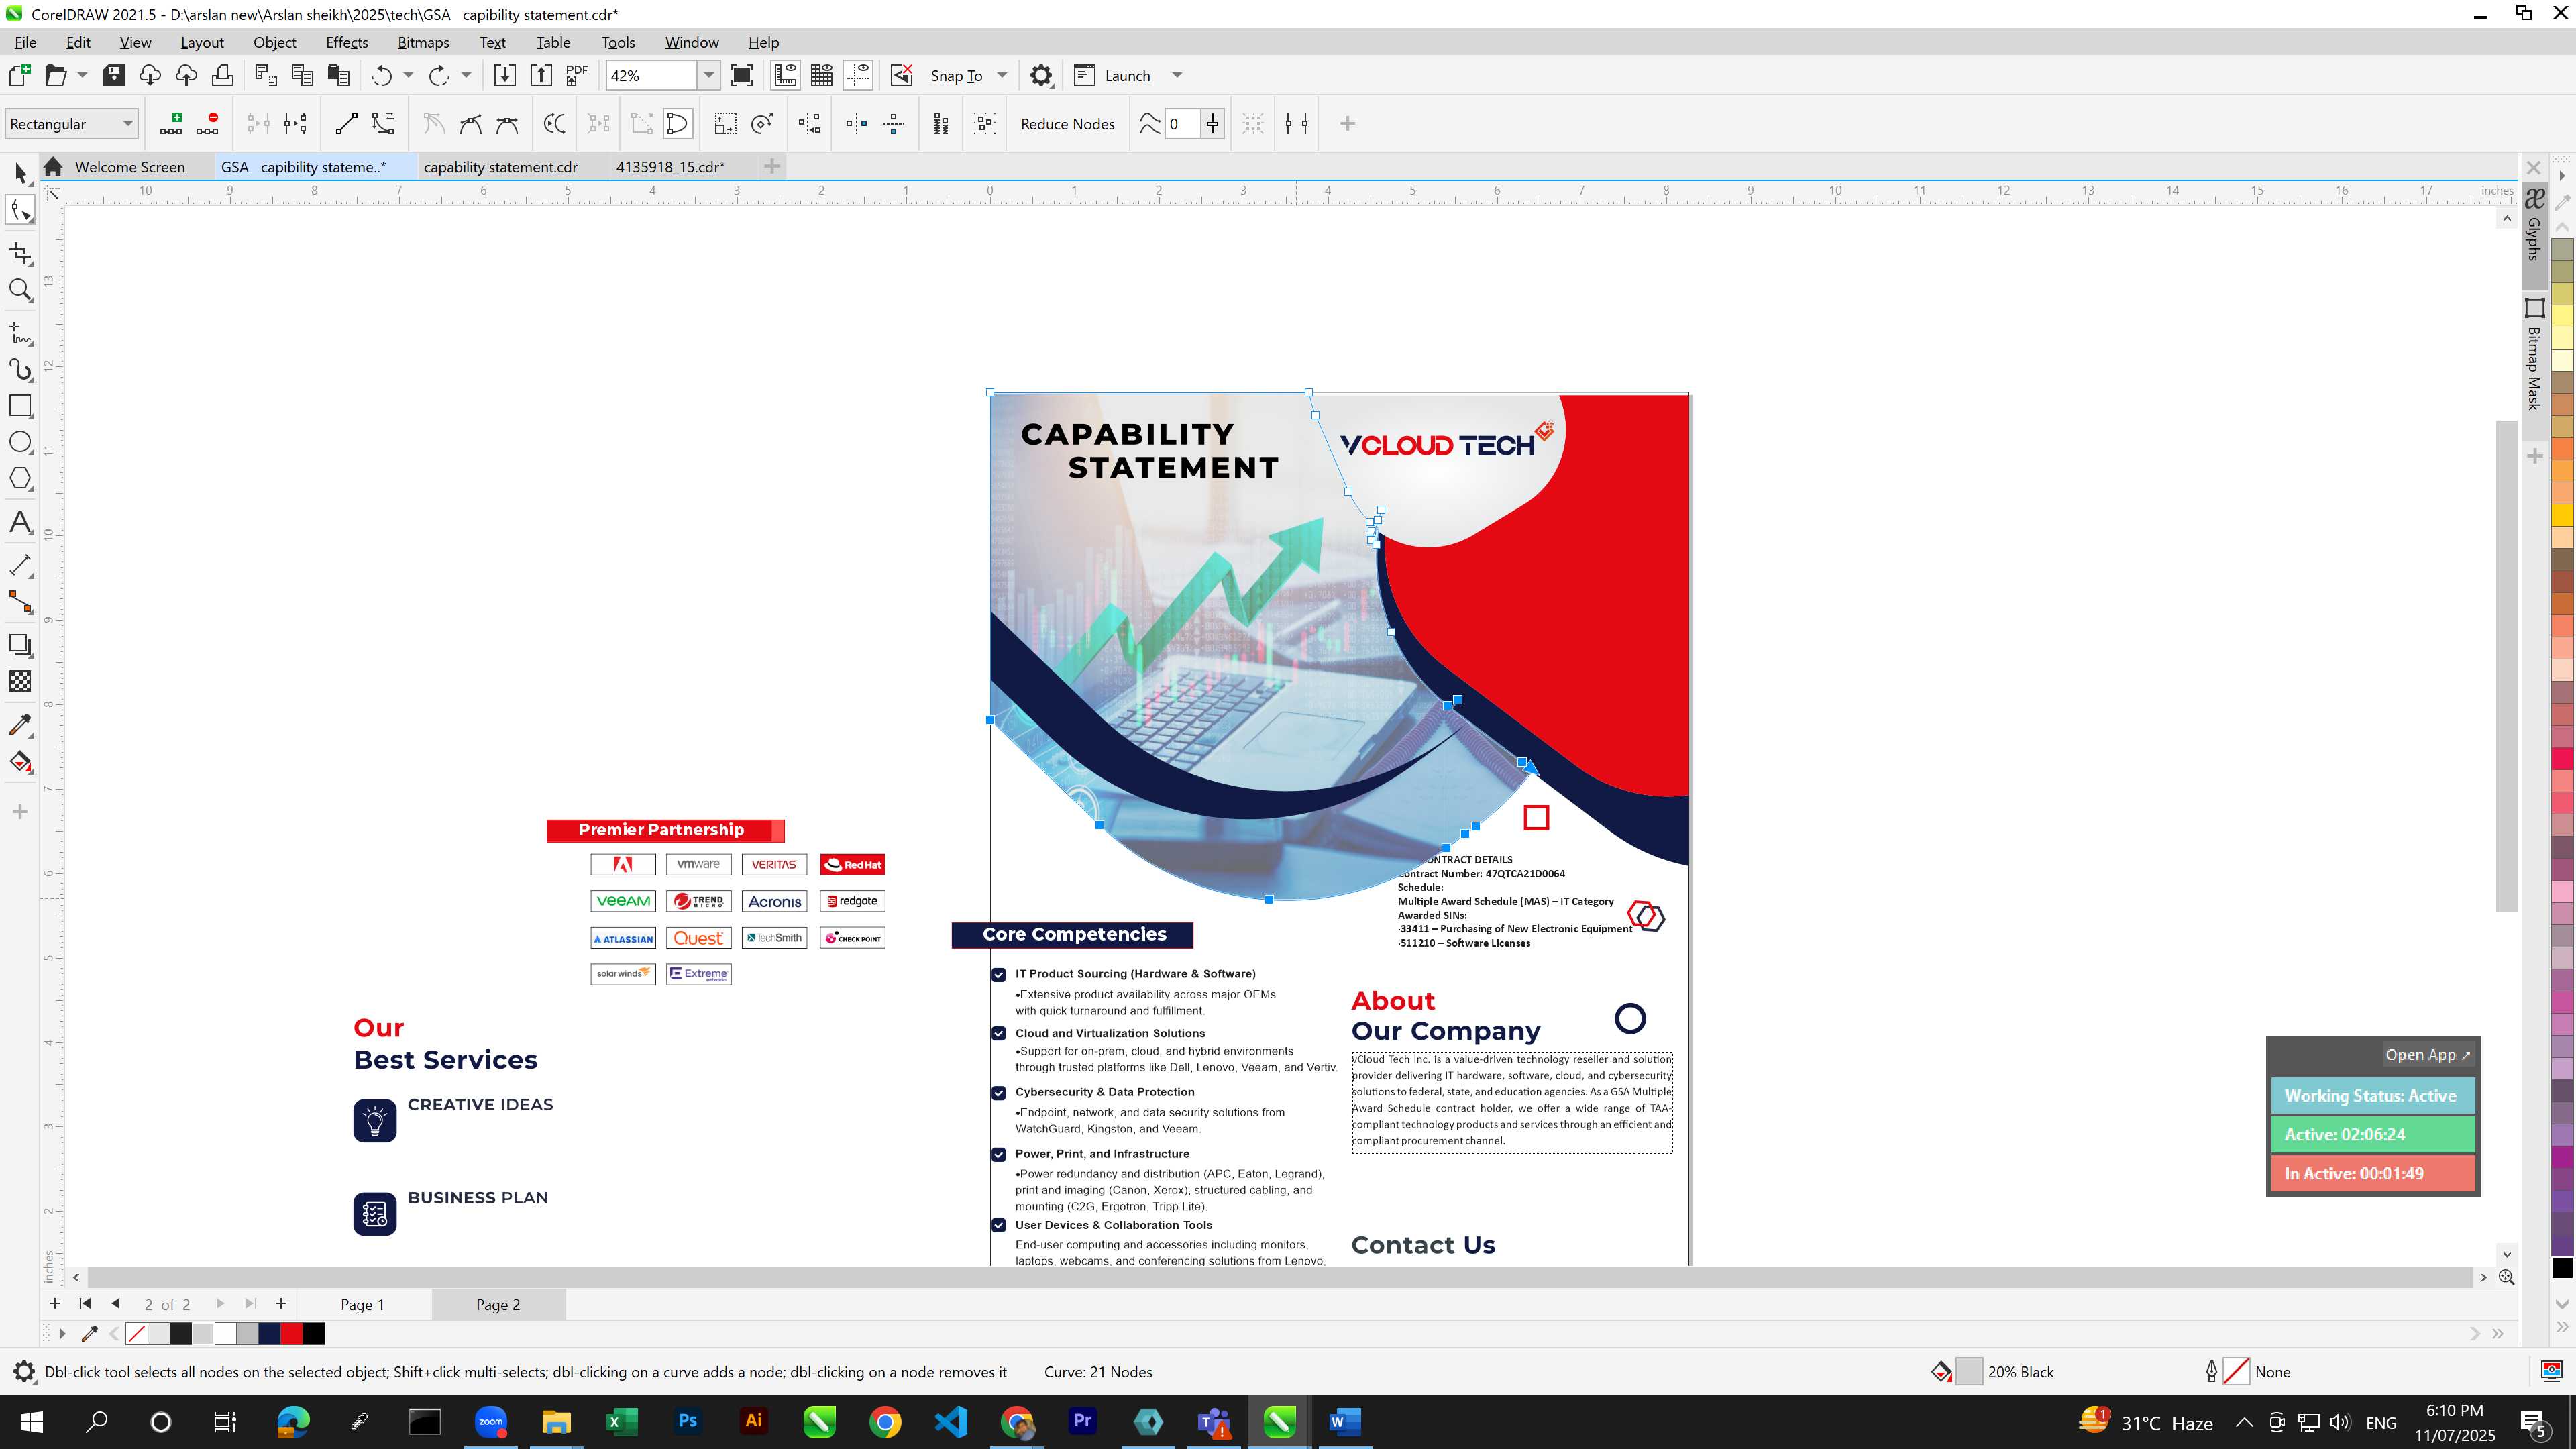Toggle Select All Nodes button
2576x1449 pixels.
pyautogui.click(x=985, y=124)
